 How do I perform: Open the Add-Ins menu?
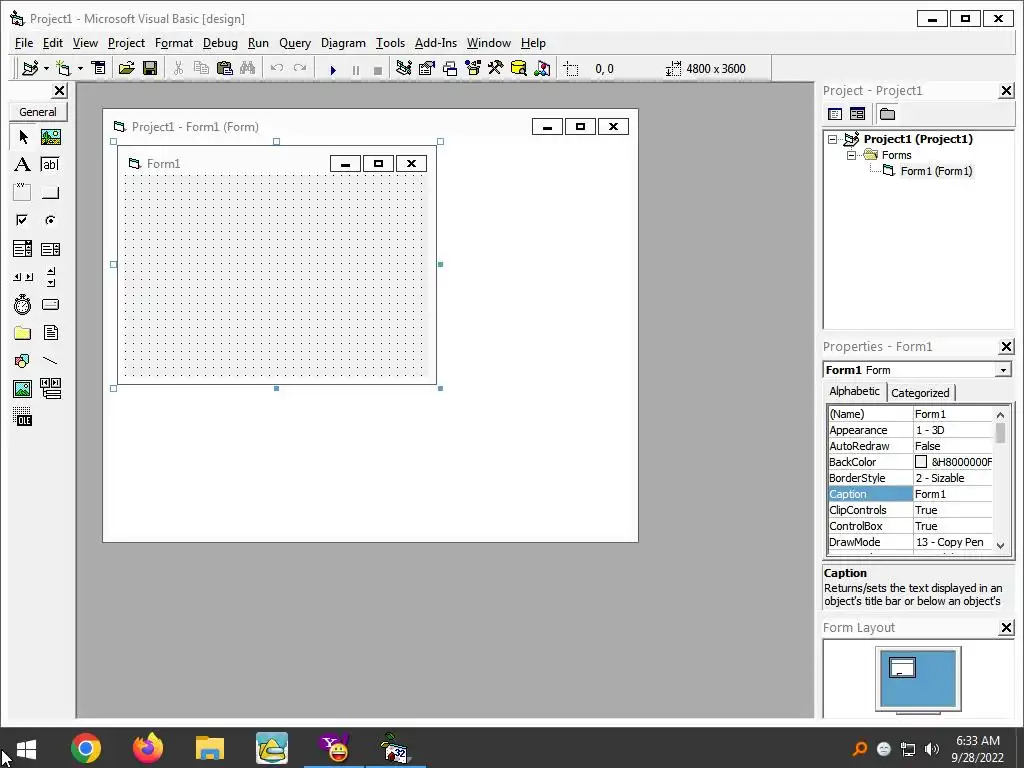click(436, 43)
